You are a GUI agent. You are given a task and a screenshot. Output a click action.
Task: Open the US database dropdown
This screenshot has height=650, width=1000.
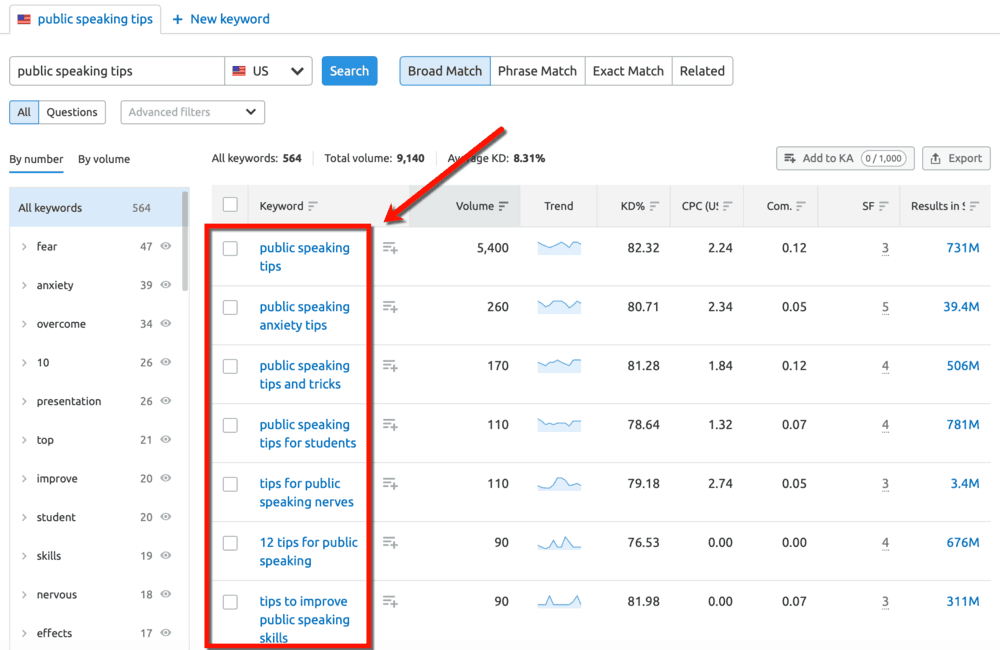(x=268, y=71)
